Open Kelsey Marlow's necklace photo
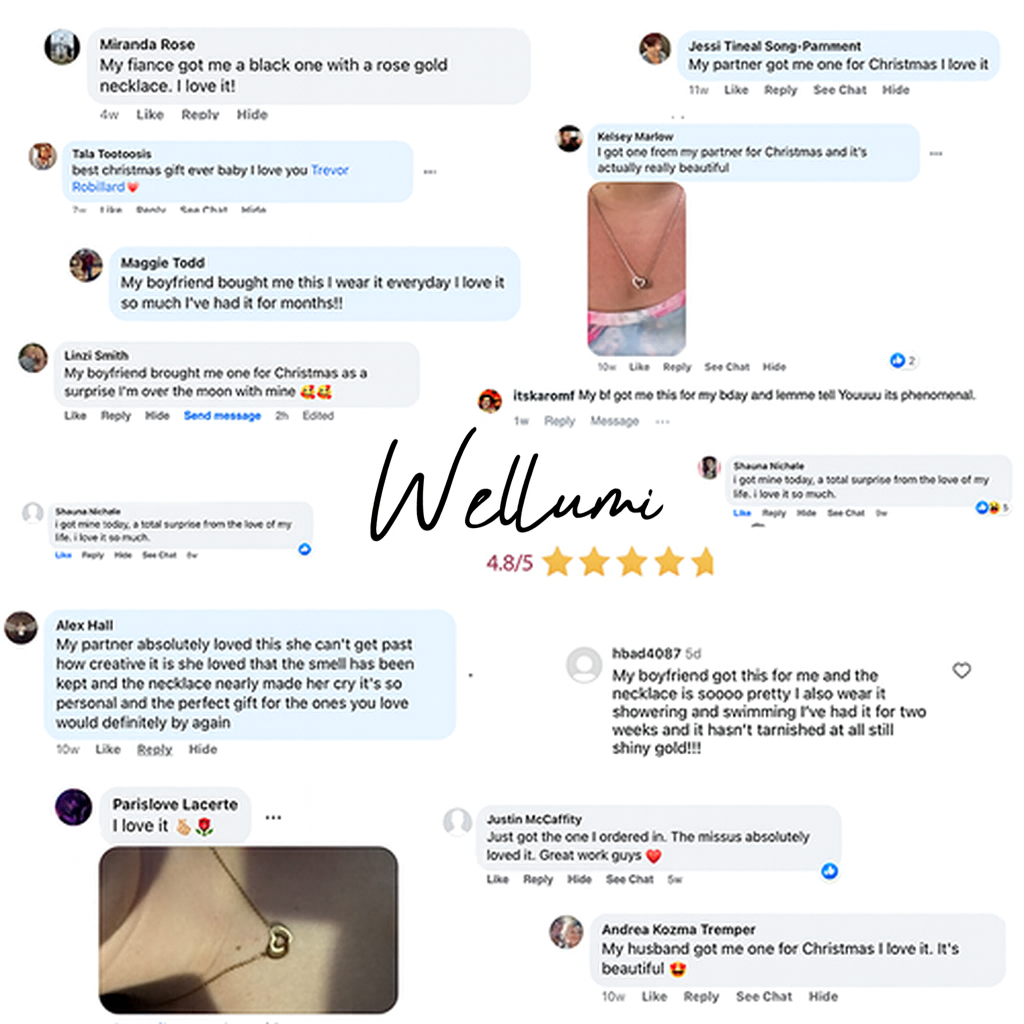Image resolution: width=1024 pixels, height=1024 pixels. 637,269
